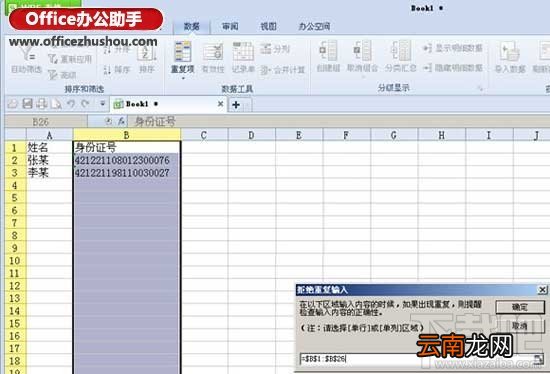
Task: Select the Book1 document tab
Action: click(168, 104)
